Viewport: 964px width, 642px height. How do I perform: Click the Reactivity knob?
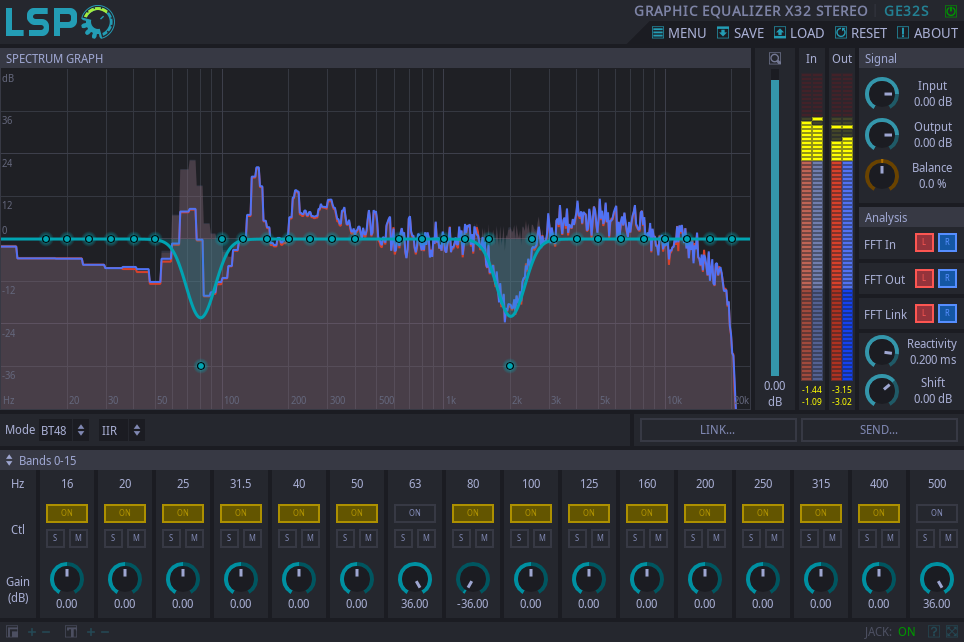click(x=882, y=352)
